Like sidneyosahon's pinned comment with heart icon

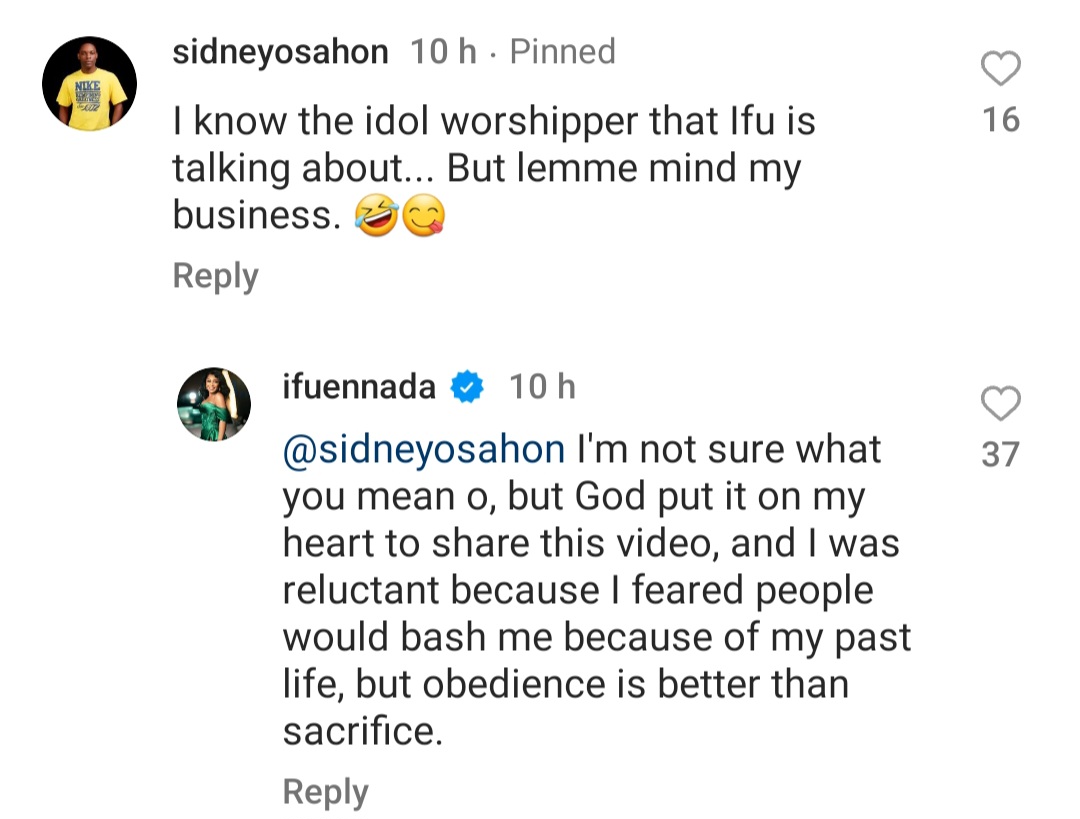pyautogui.click(x=1001, y=70)
